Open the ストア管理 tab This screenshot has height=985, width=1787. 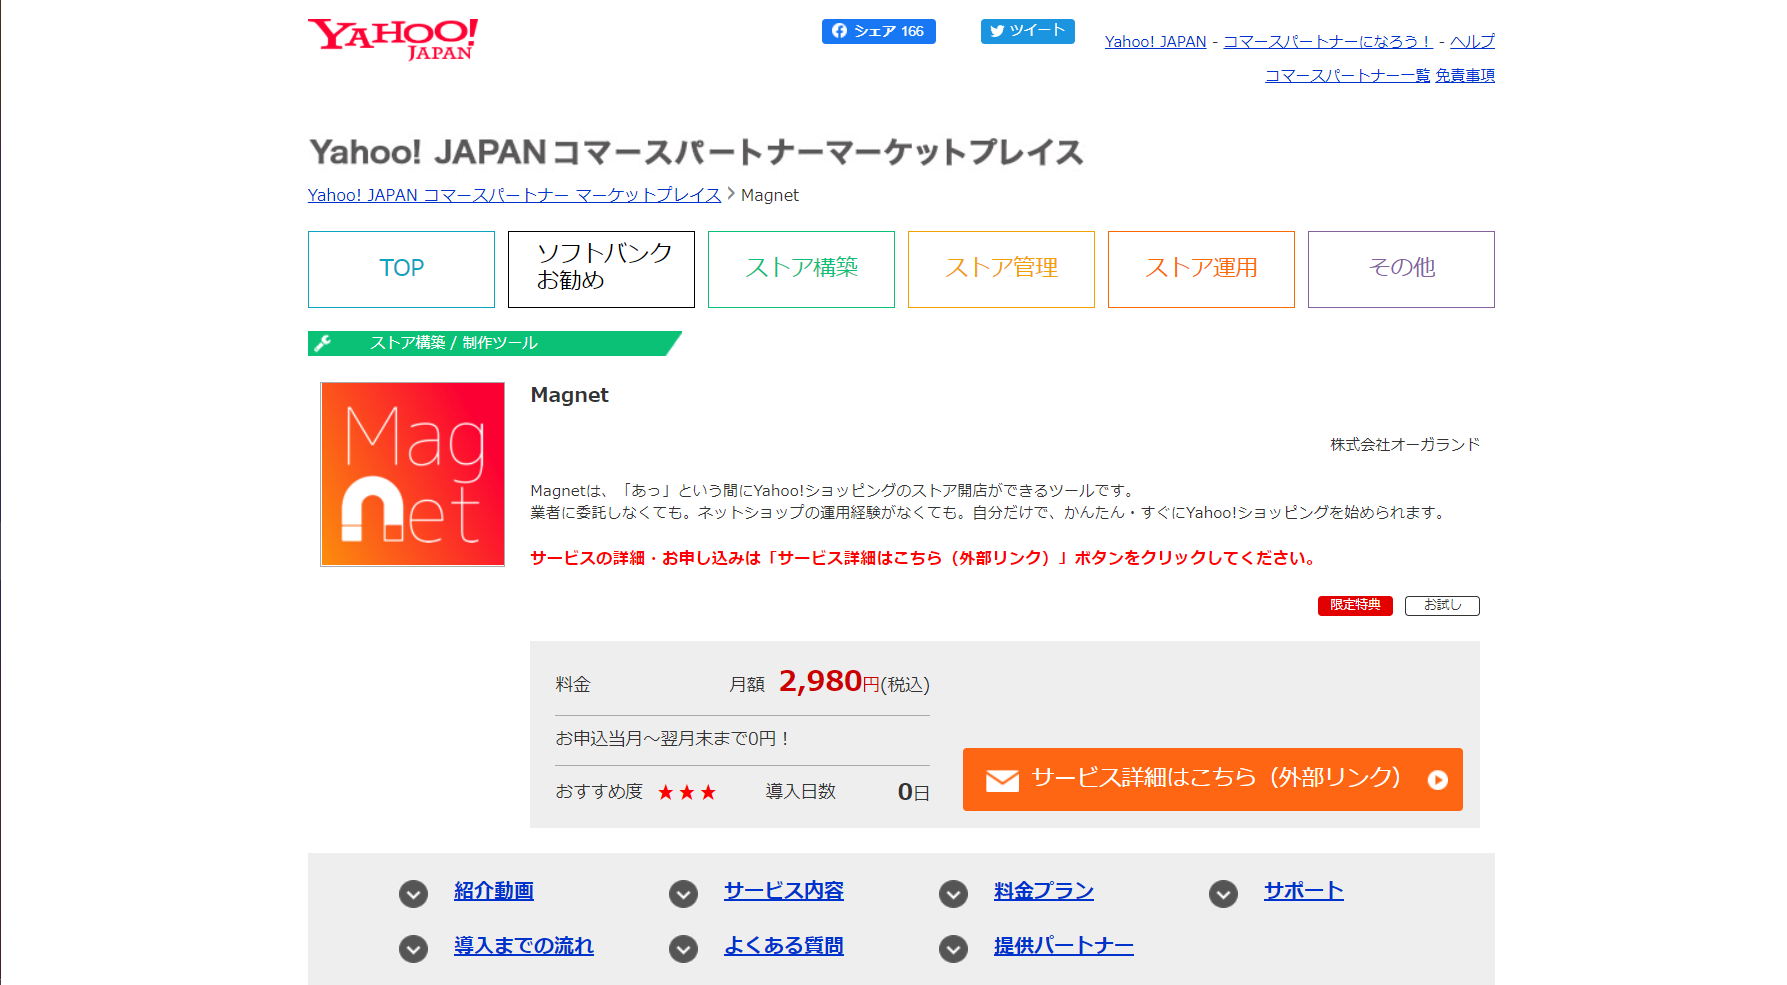tap(1001, 269)
